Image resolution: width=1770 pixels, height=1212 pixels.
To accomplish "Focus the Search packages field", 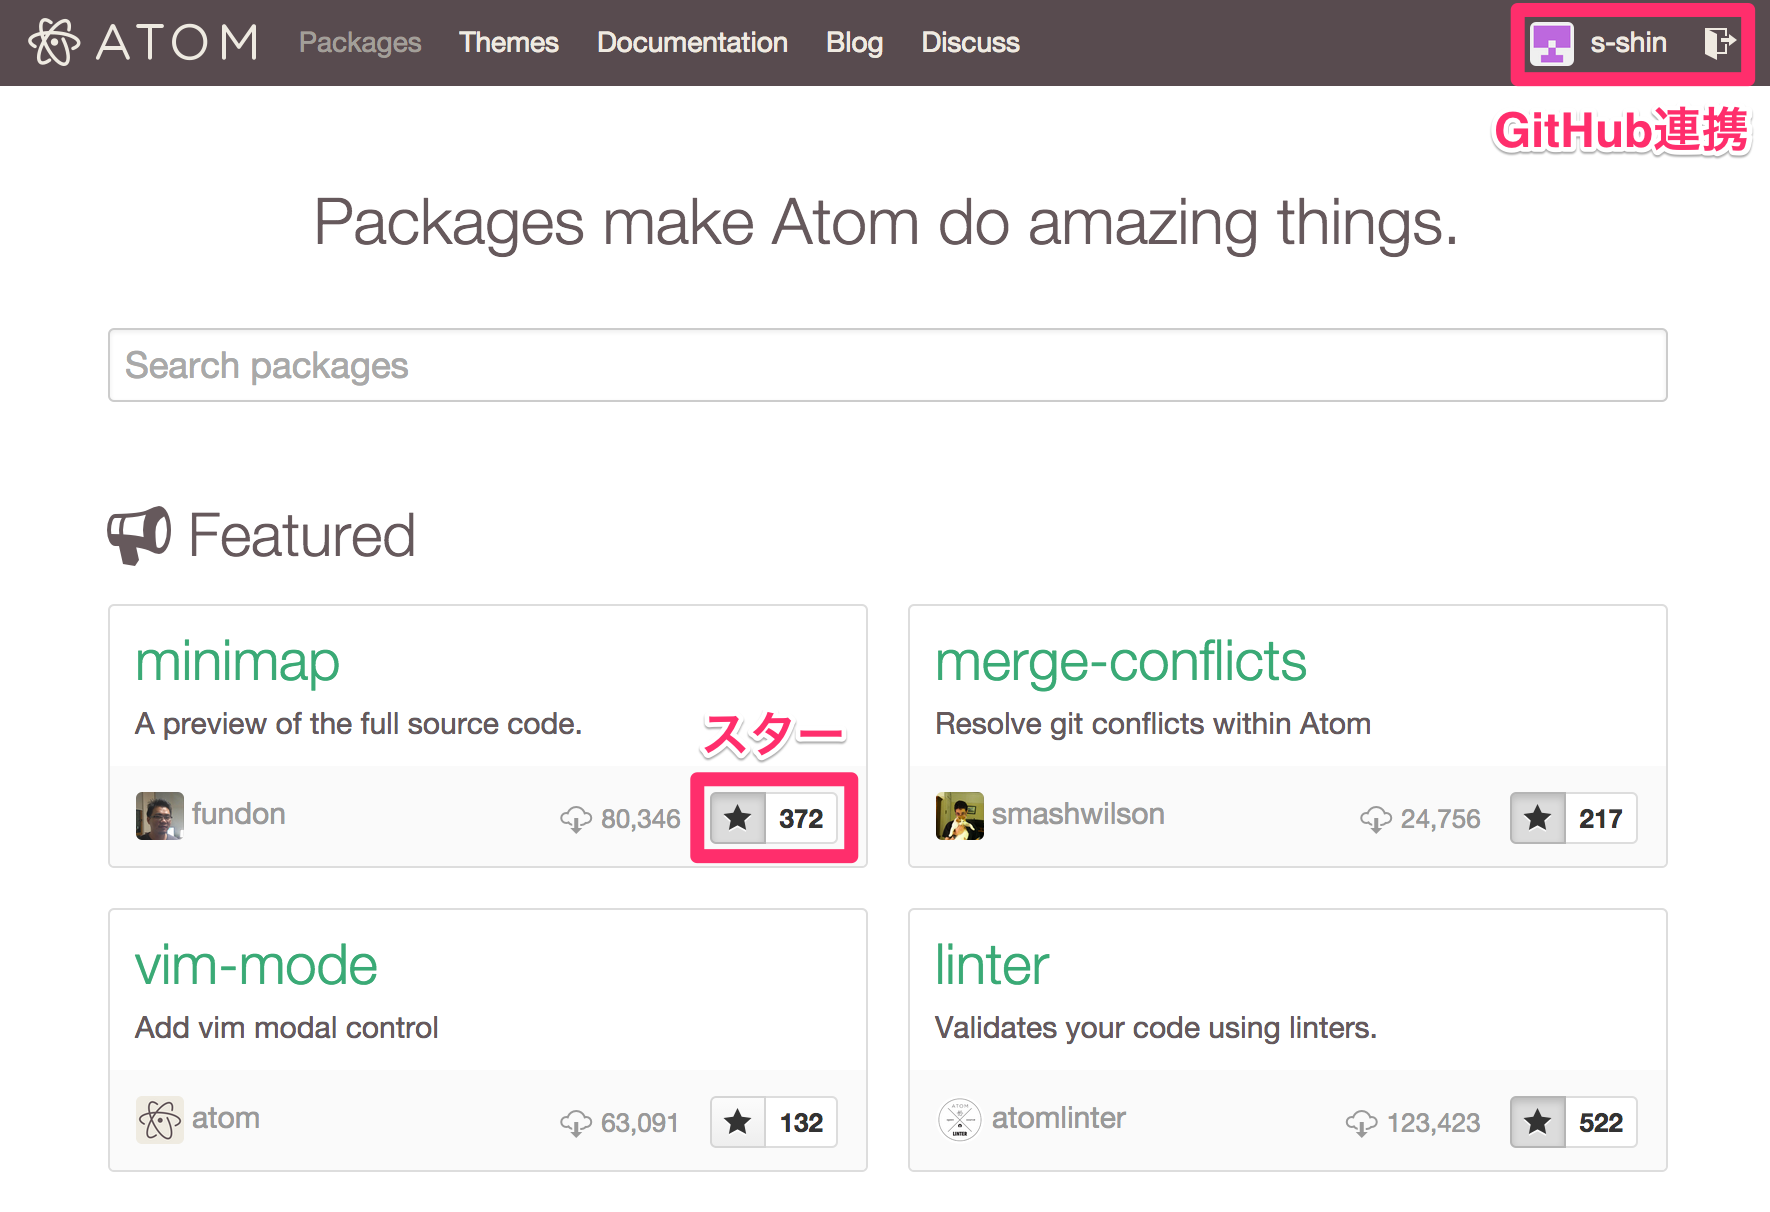I will pos(887,365).
